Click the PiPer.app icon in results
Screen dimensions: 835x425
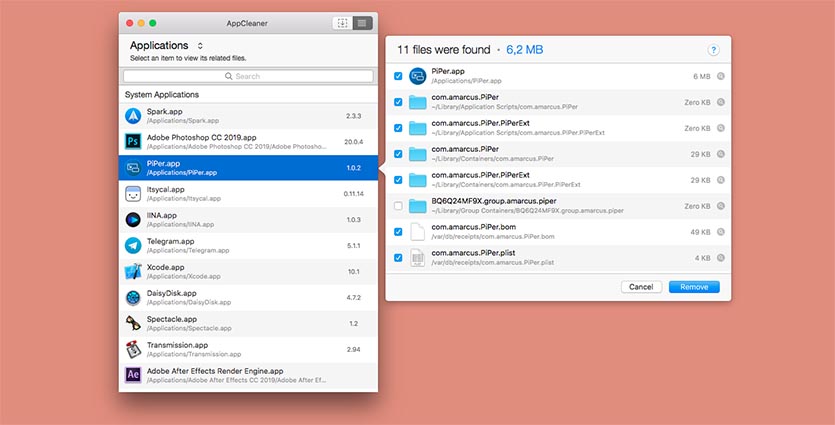click(x=418, y=76)
